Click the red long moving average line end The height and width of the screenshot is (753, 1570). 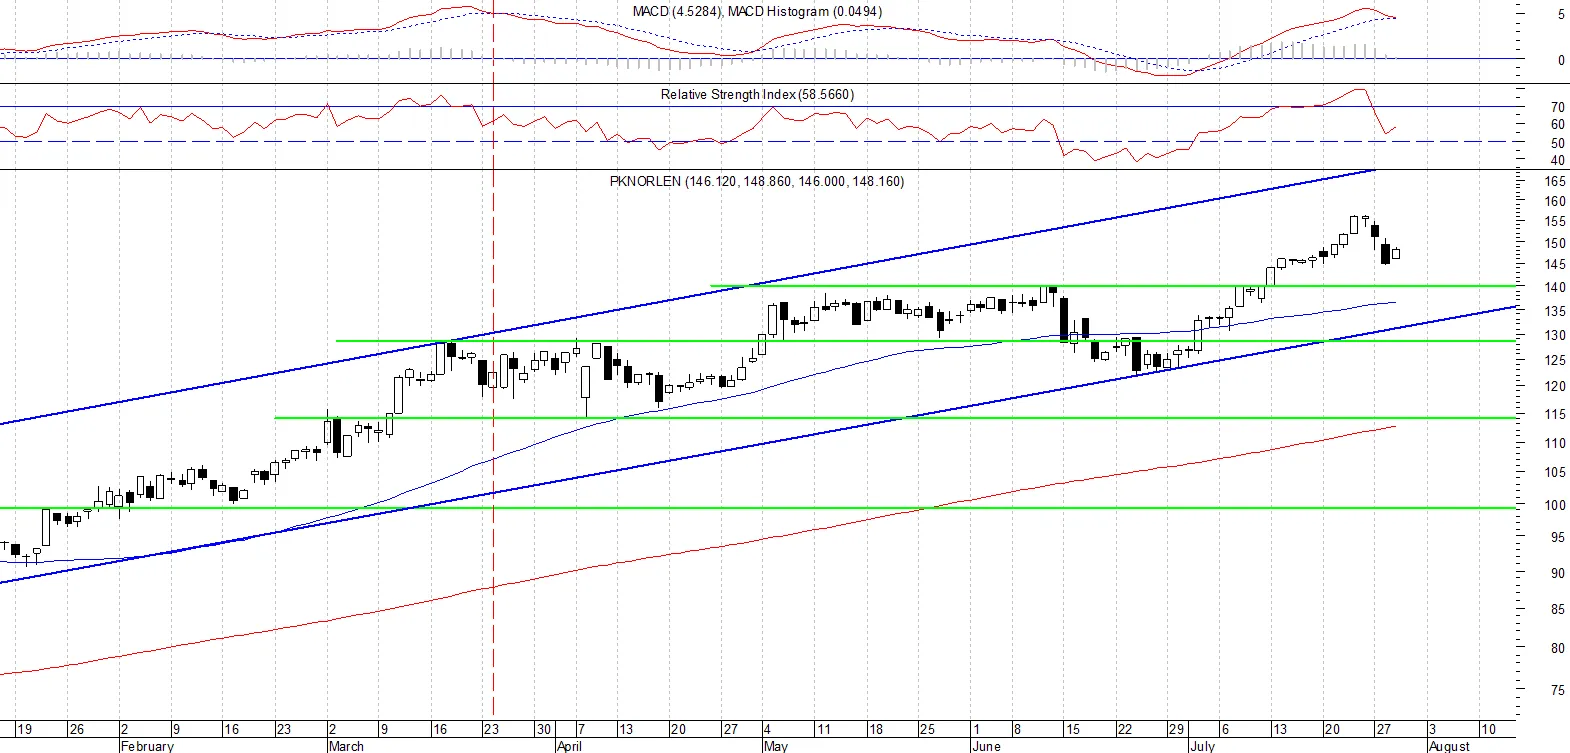click(x=1393, y=427)
